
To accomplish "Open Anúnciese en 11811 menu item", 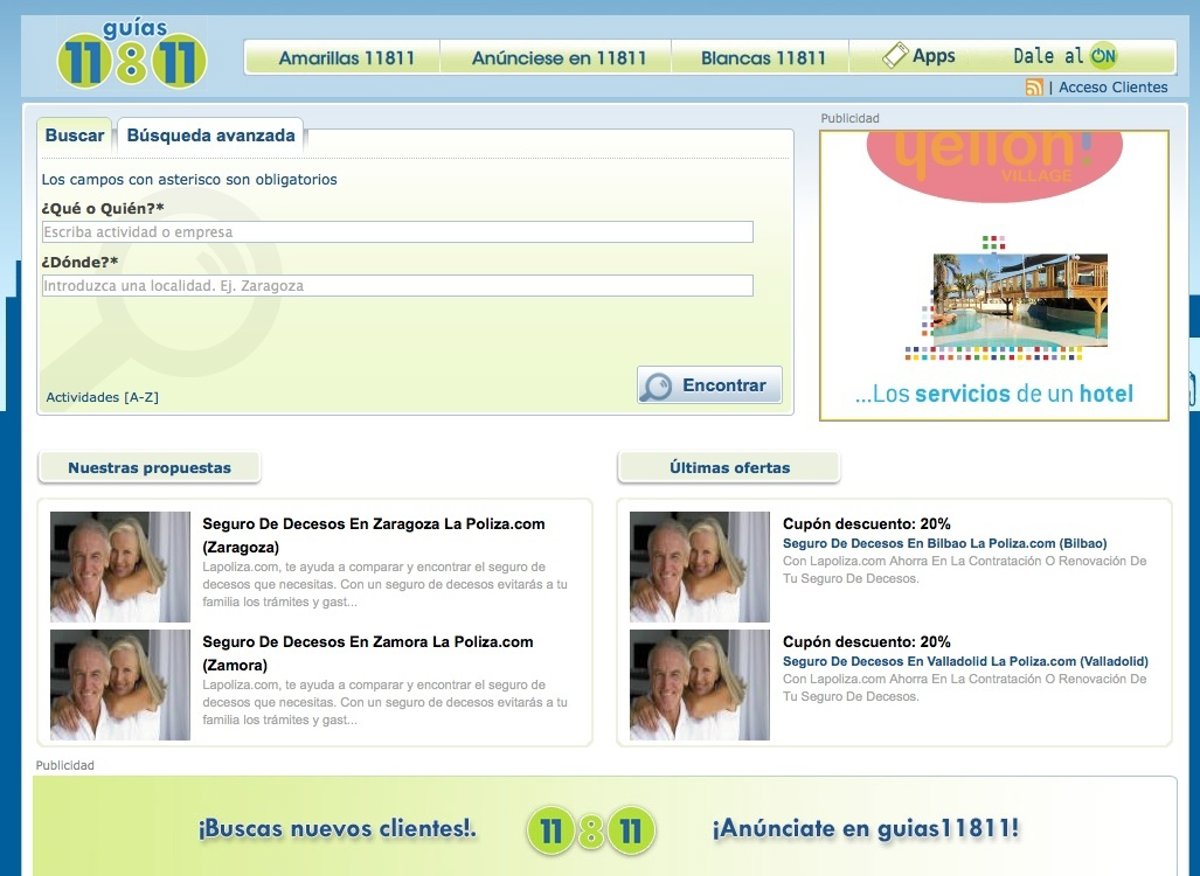I will 559,58.
